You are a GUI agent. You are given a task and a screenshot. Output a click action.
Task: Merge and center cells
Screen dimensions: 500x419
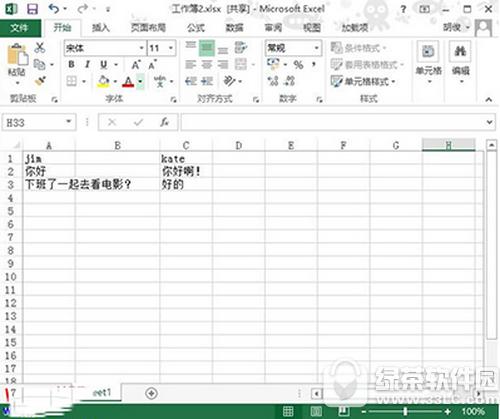(x=241, y=64)
